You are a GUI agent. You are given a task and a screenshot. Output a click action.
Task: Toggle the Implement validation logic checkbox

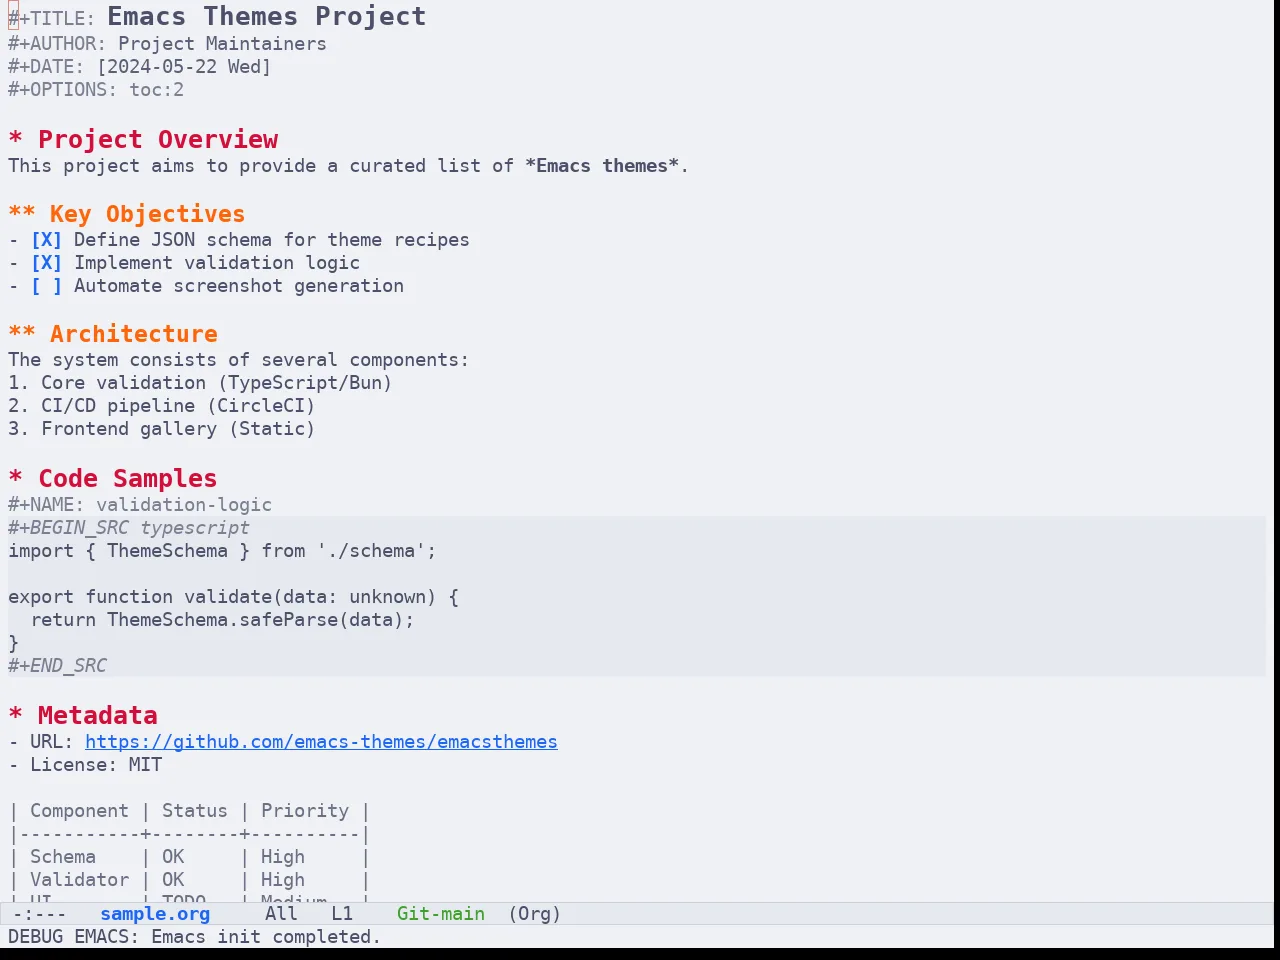click(46, 263)
